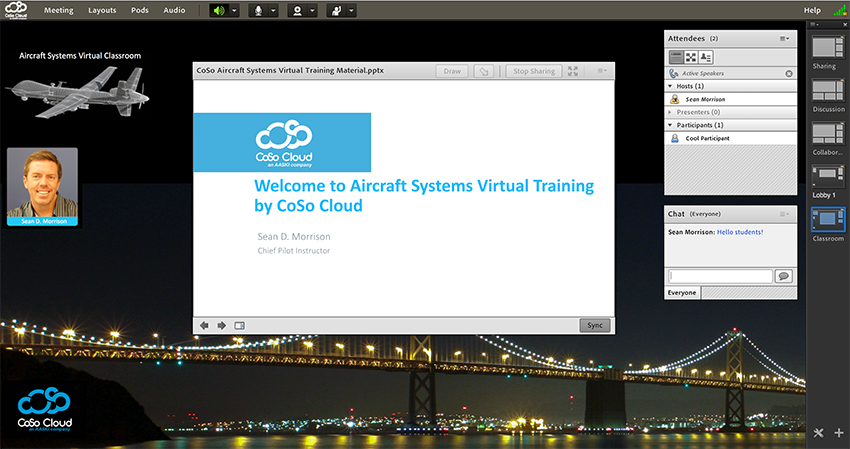Viewport: 850px width, 449px height.
Task: Expand the webcam options dropdown arrow
Action: [312, 10]
